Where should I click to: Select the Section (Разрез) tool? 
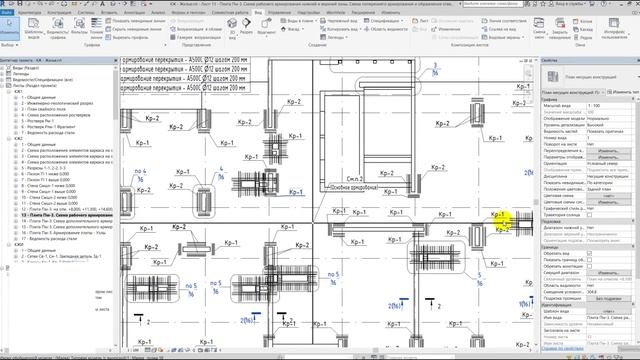tap(246, 26)
